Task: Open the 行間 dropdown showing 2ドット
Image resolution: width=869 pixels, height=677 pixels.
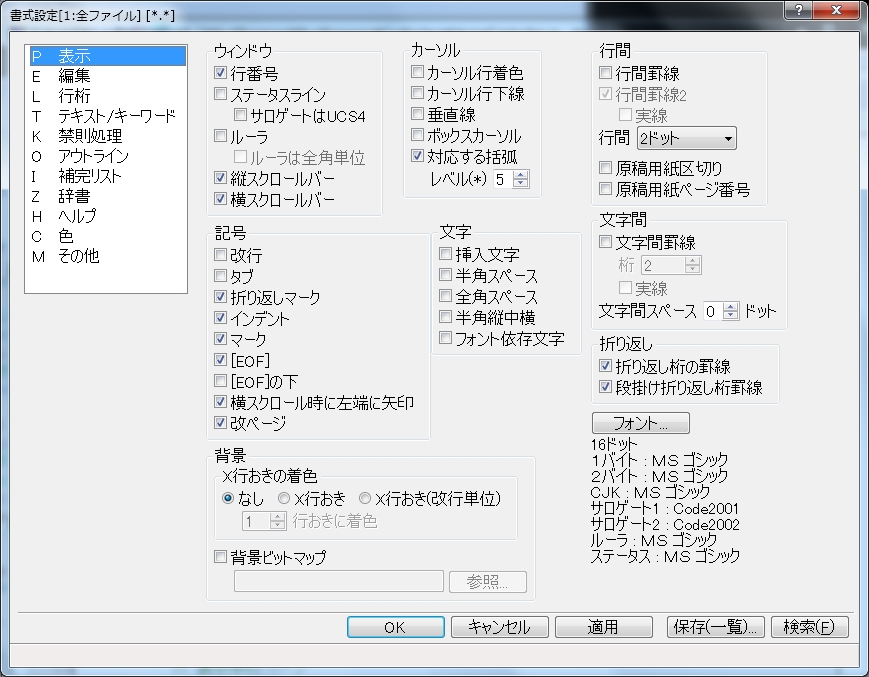Action: 686,138
